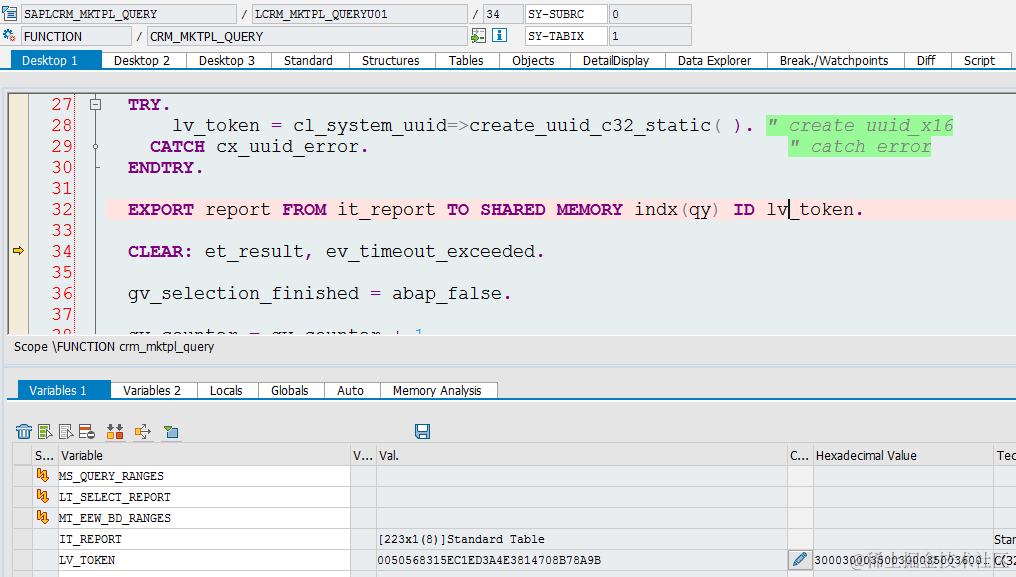Click the green filter with blue box icon
The image size is (1016, 577).
(x=171, y=432)
